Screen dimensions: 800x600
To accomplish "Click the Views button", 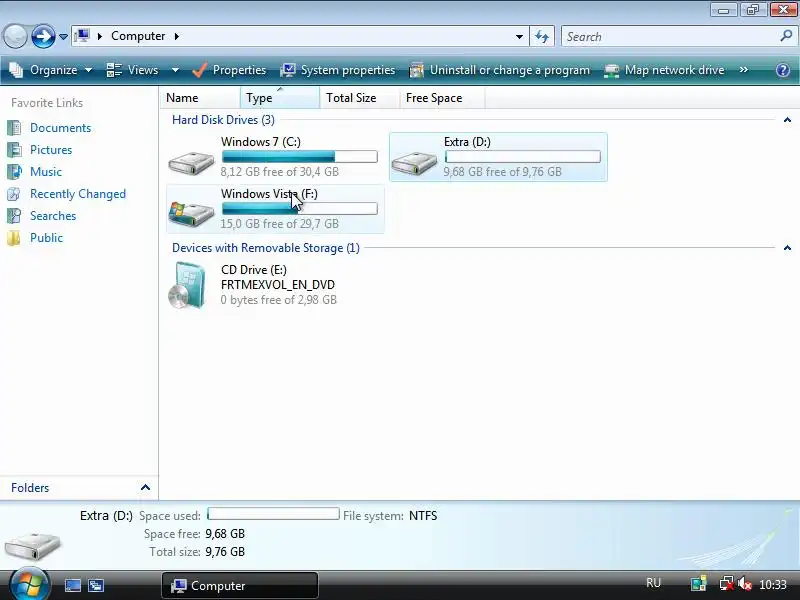I will pos(133,70).
